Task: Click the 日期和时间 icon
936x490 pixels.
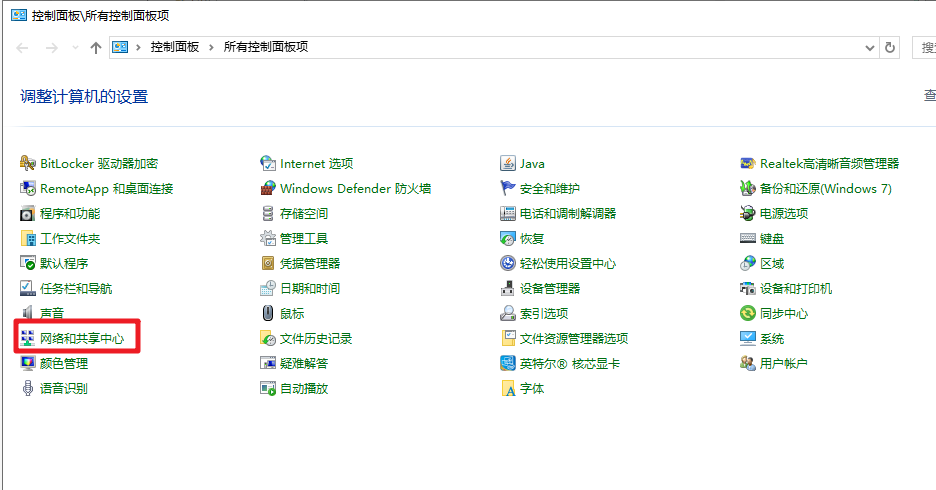Action: 268,288
